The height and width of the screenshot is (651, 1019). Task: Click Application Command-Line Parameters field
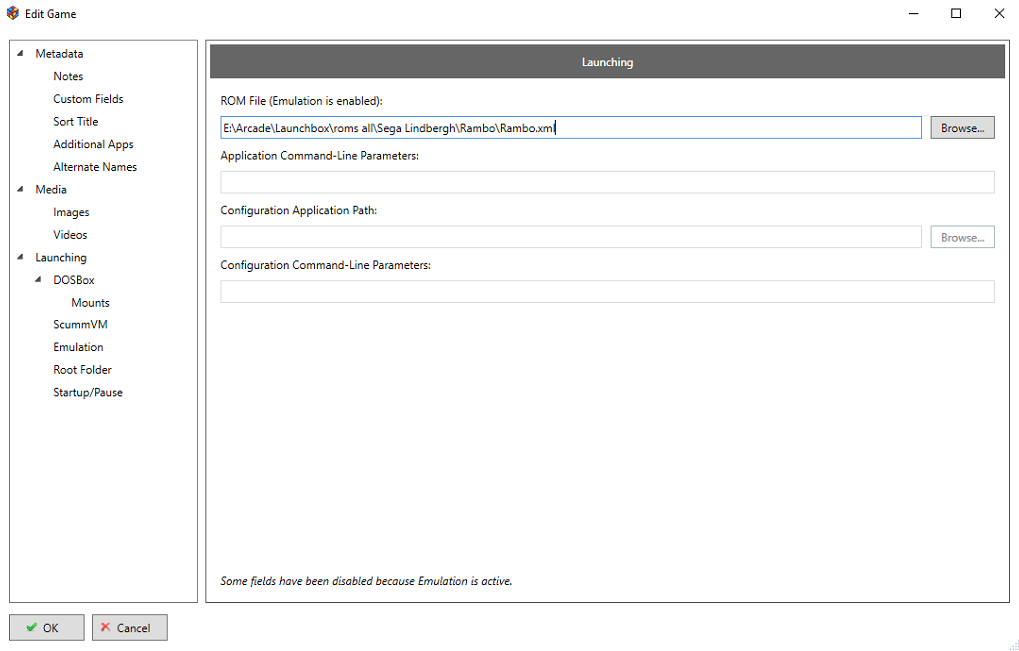pyautogui.click(x=607, y=183)
